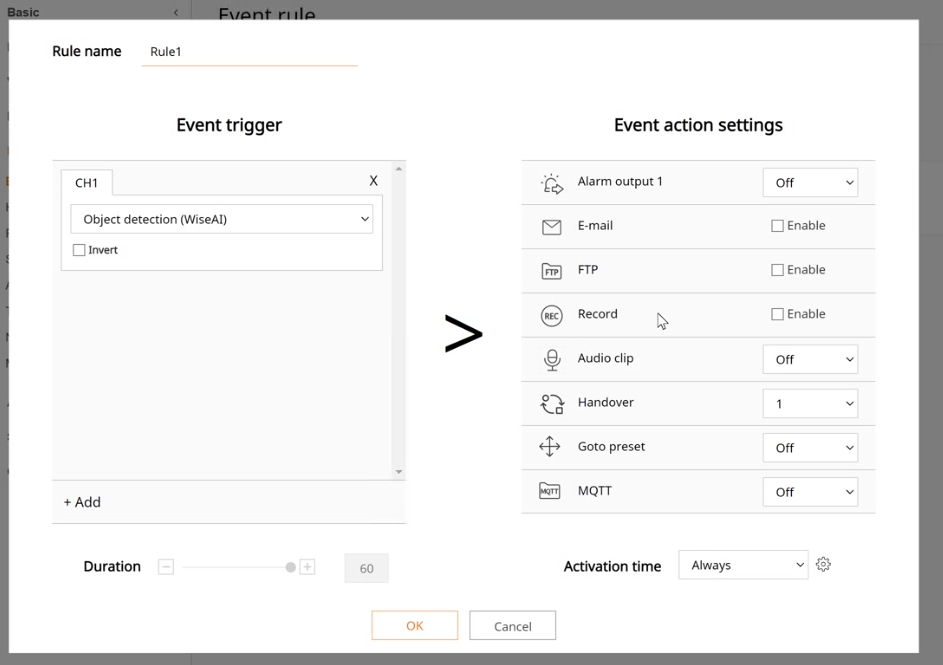Click the Duration slider handle

(290, 567)
